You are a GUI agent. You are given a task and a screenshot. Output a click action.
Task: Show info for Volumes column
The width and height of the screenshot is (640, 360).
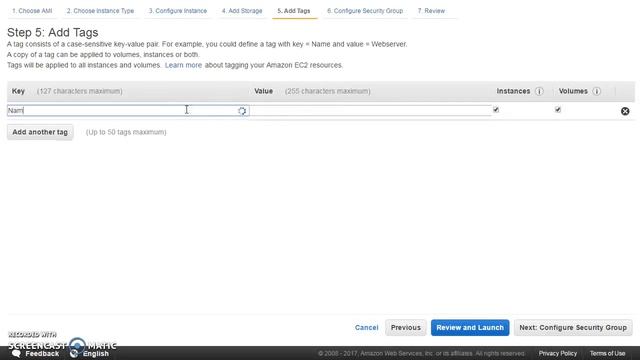(x=596, y=91)
